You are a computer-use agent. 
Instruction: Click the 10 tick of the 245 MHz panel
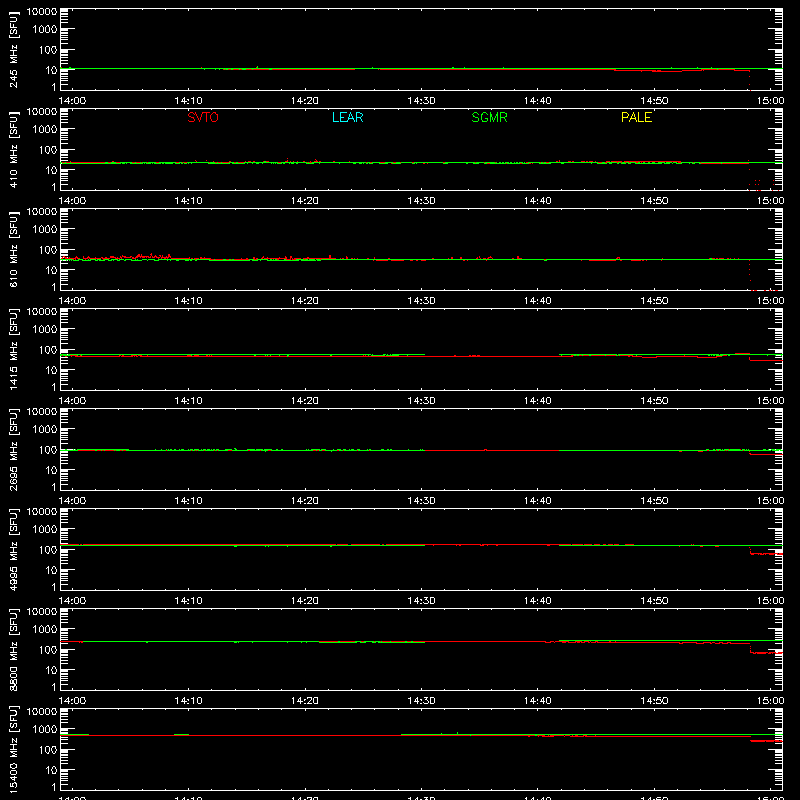pyautogui.click(x=51, y=70)
